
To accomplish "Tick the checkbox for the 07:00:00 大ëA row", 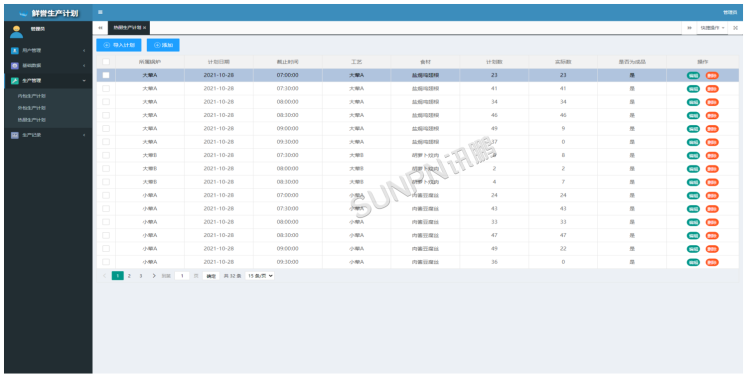I will pos(106,75).
